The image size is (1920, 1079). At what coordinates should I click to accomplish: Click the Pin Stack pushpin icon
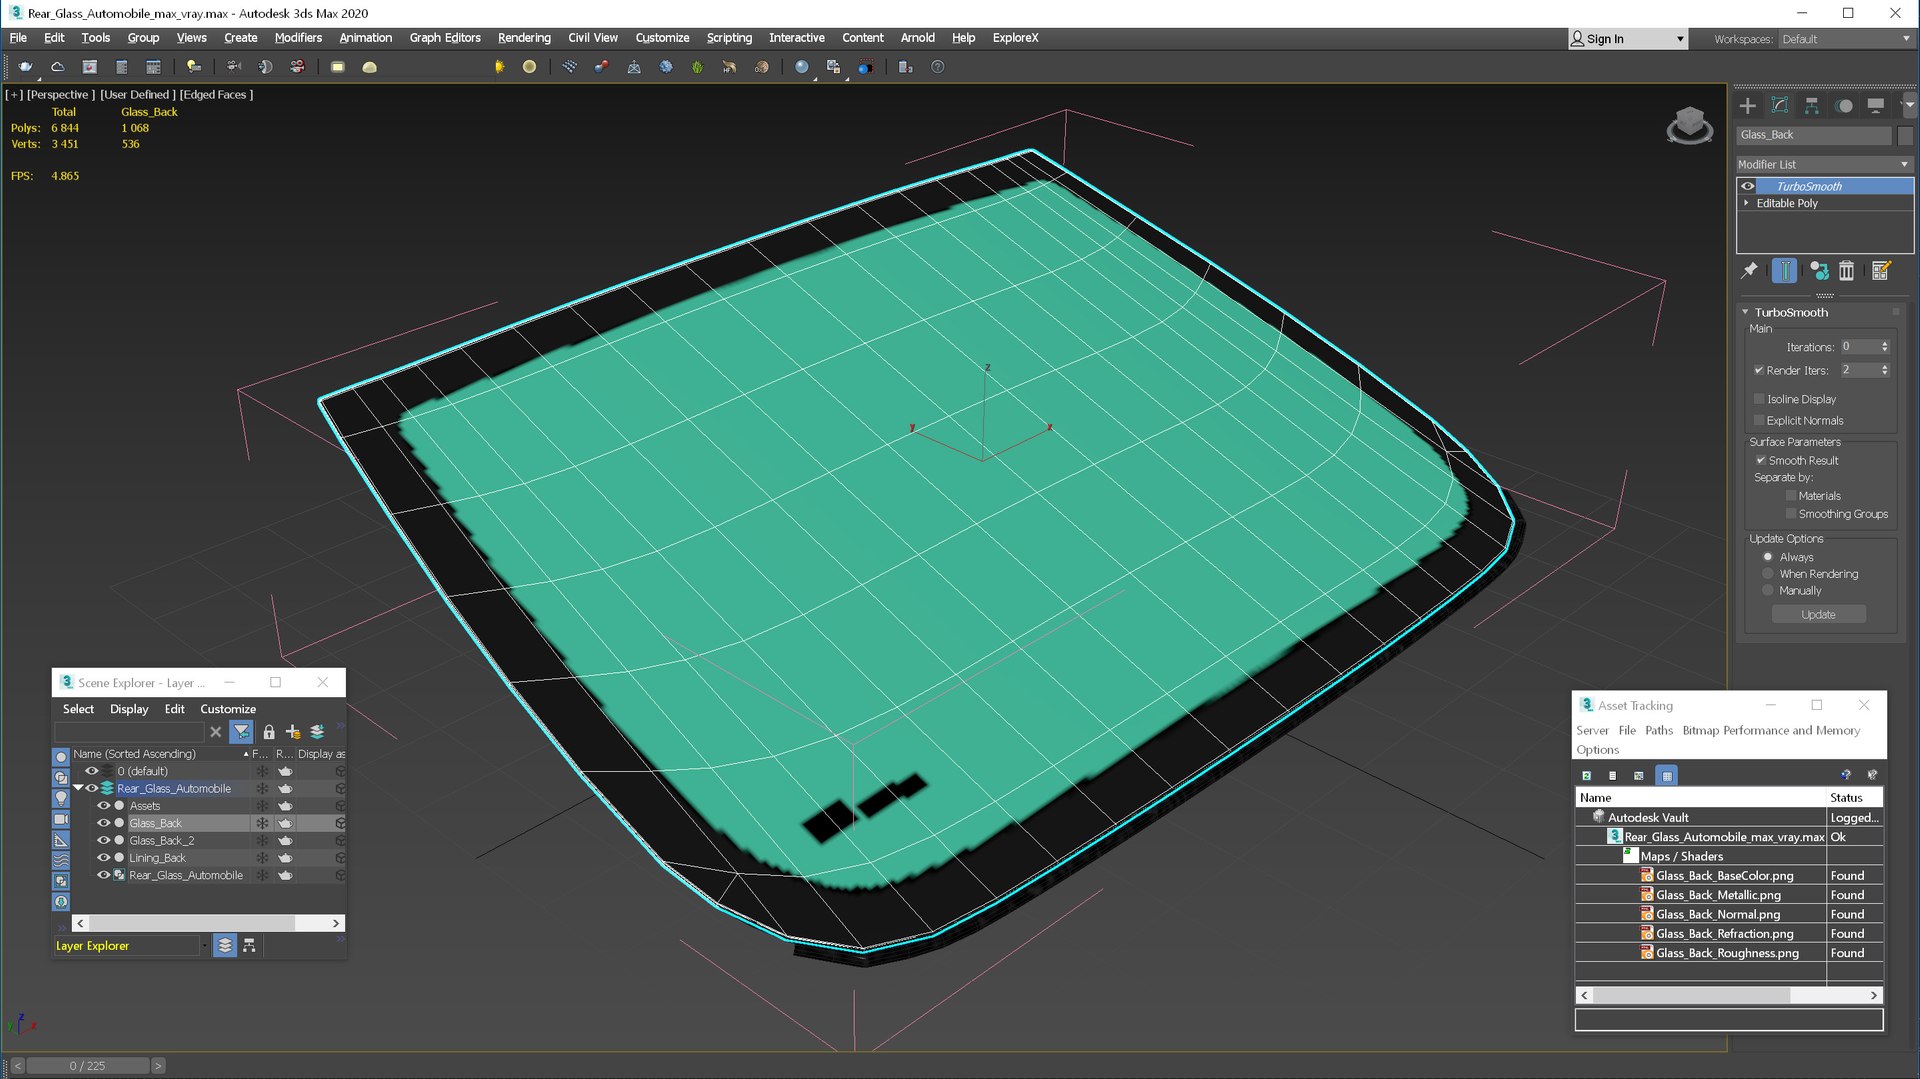(x=1750, y=270)
